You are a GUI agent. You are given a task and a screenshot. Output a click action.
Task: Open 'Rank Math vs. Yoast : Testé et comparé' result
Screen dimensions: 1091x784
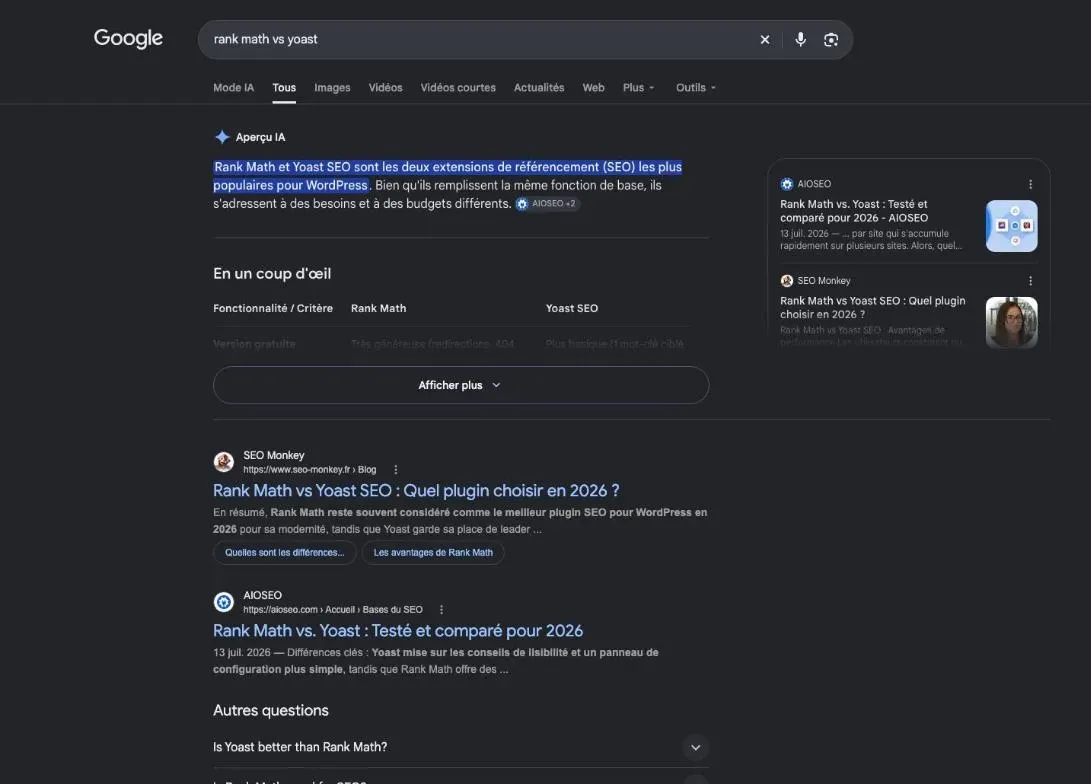398,631
